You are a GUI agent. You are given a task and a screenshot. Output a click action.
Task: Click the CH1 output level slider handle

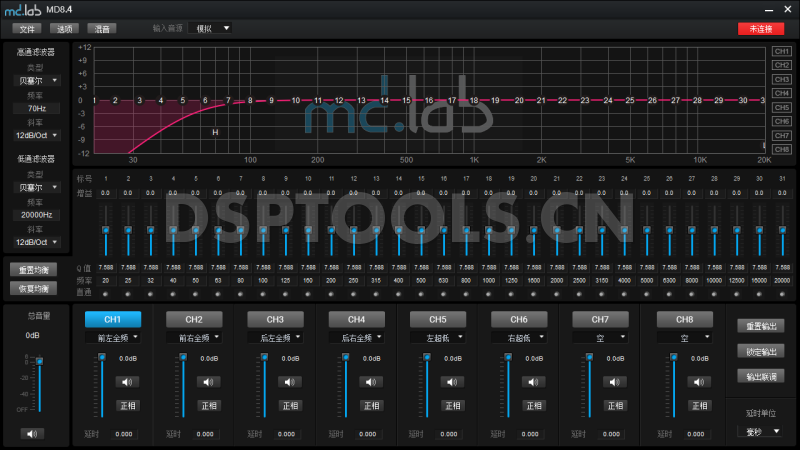click(102, 357)
